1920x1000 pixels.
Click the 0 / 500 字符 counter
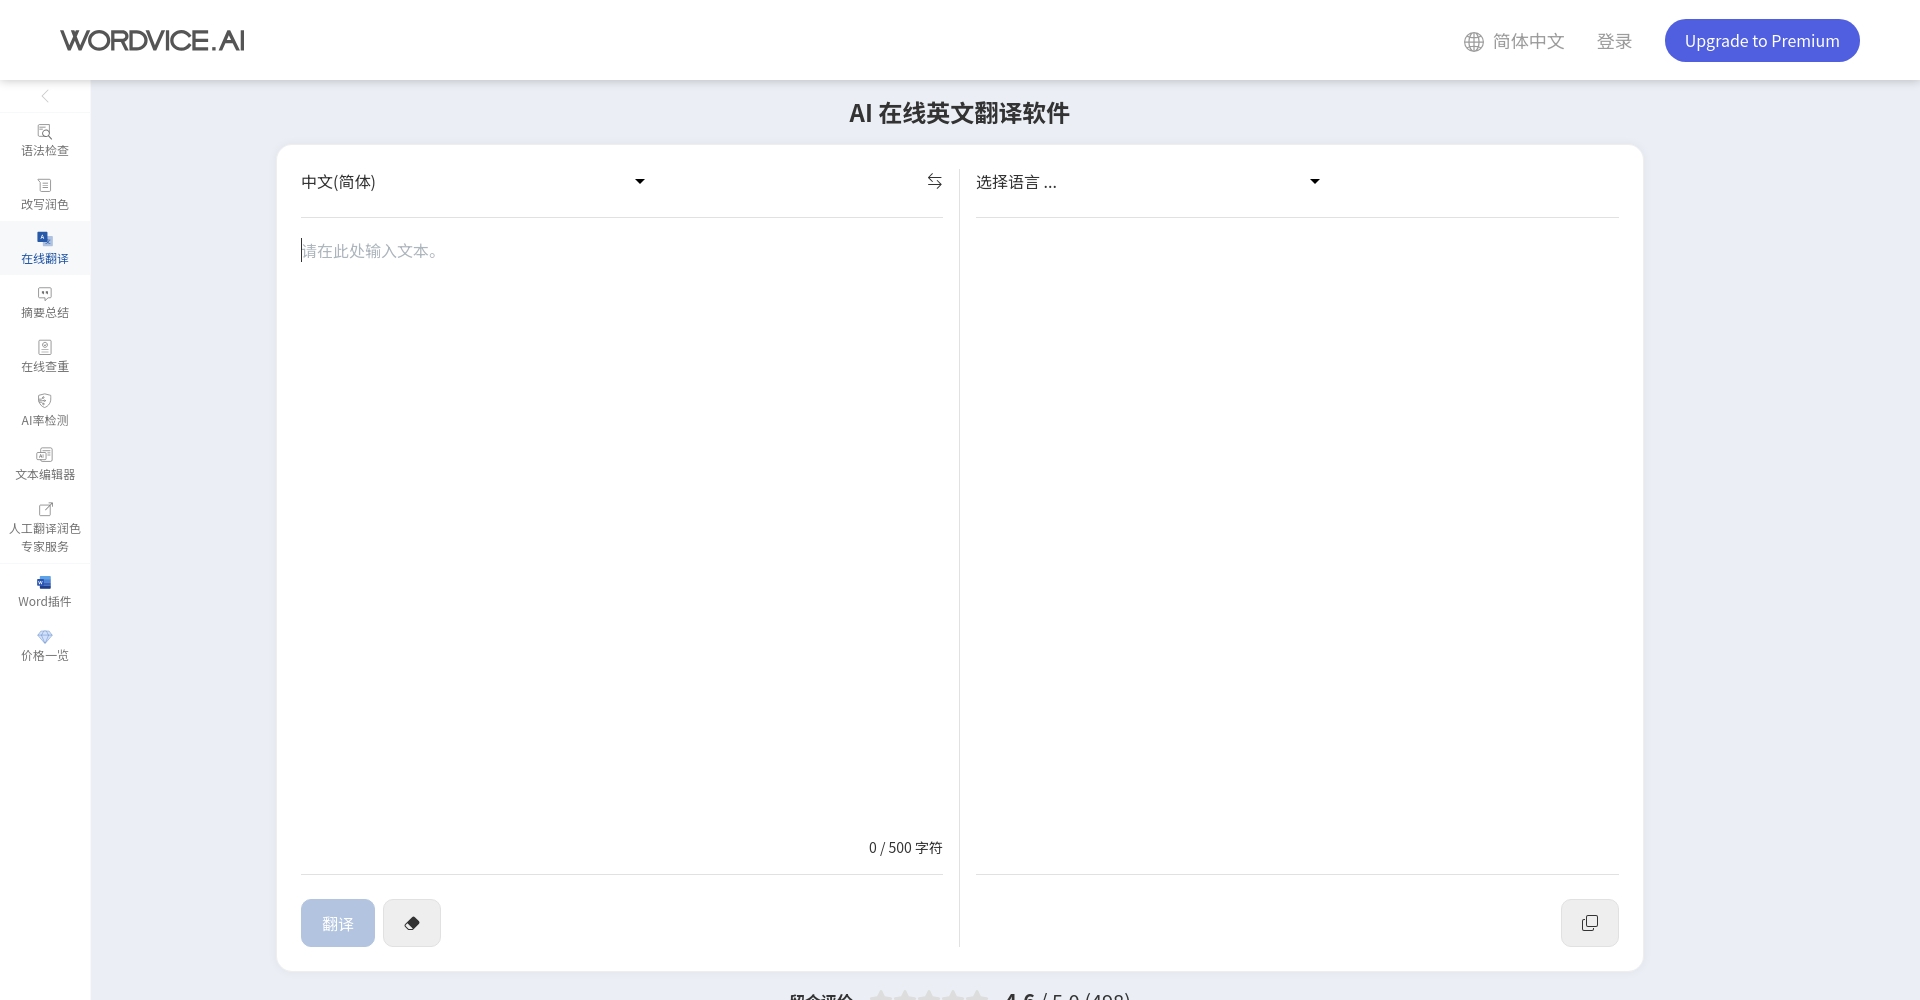[905, 848]
